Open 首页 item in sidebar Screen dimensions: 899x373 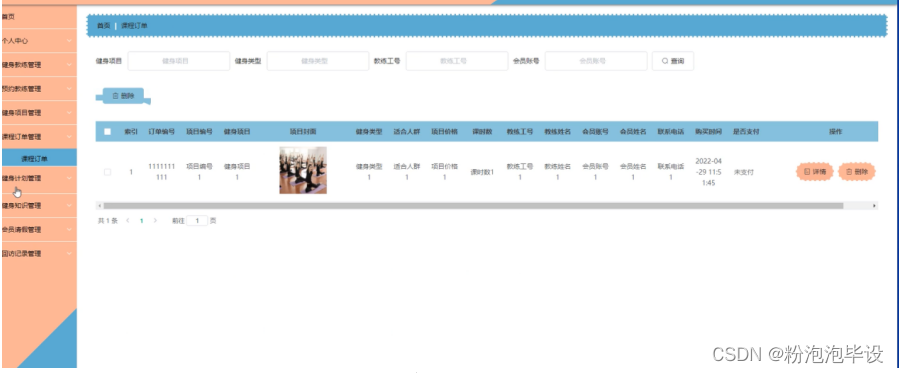[38, 17]
